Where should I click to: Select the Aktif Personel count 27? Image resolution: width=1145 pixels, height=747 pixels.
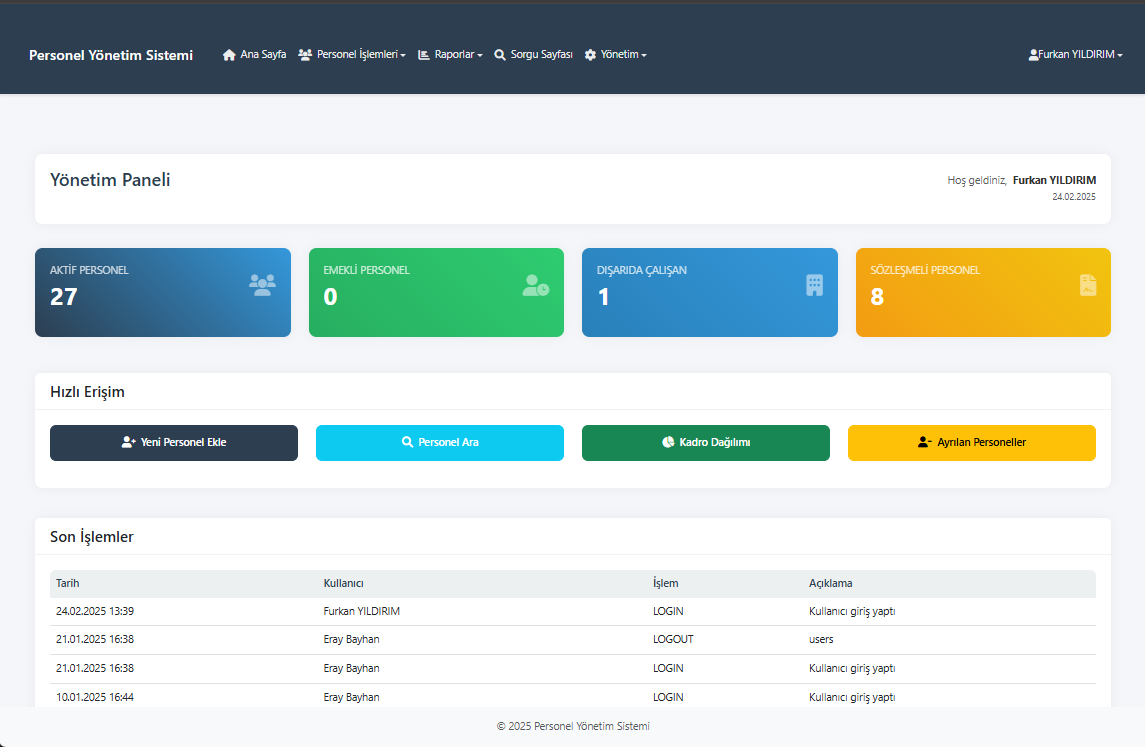pyautogui.click(x=64, y=296)
